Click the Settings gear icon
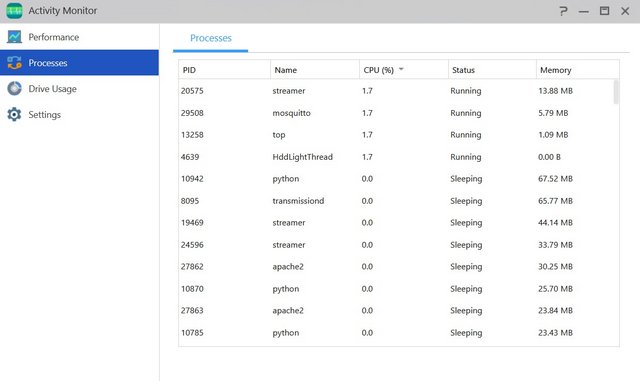 coord(14,115)
